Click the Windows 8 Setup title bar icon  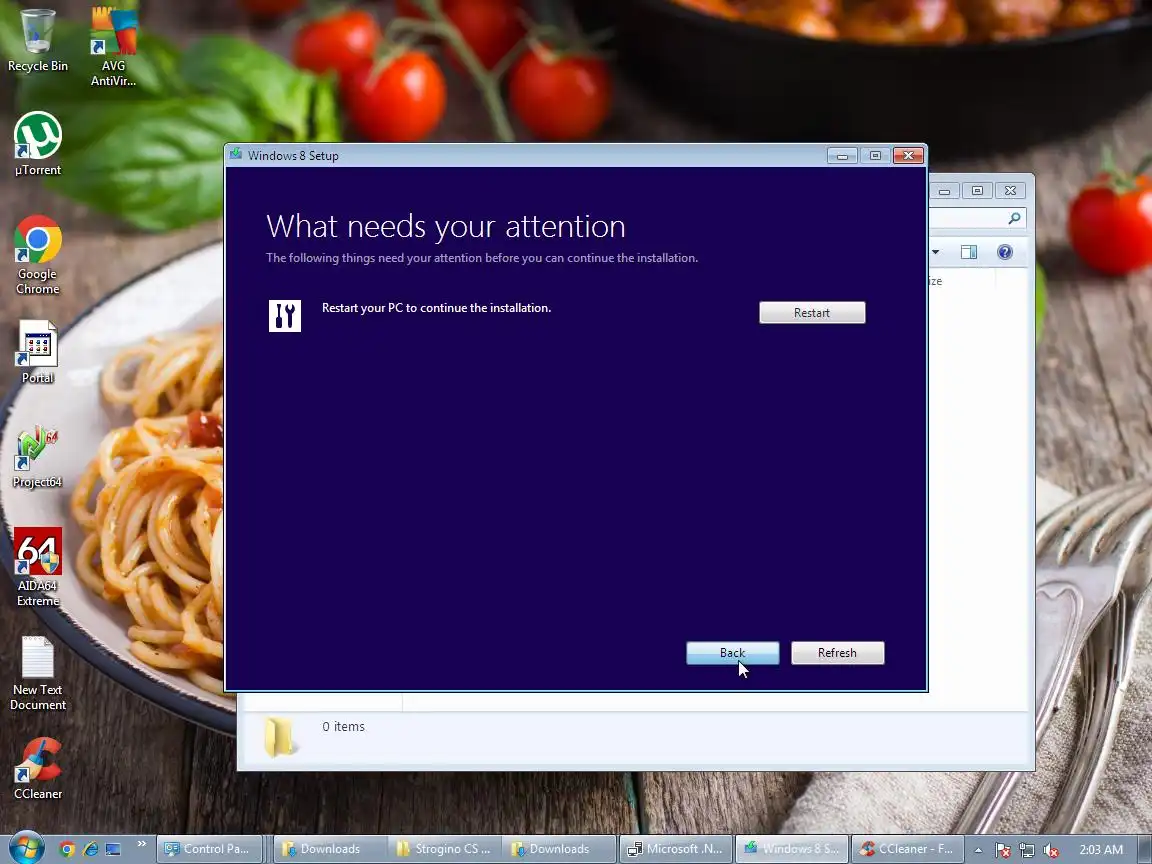point(236,154)
